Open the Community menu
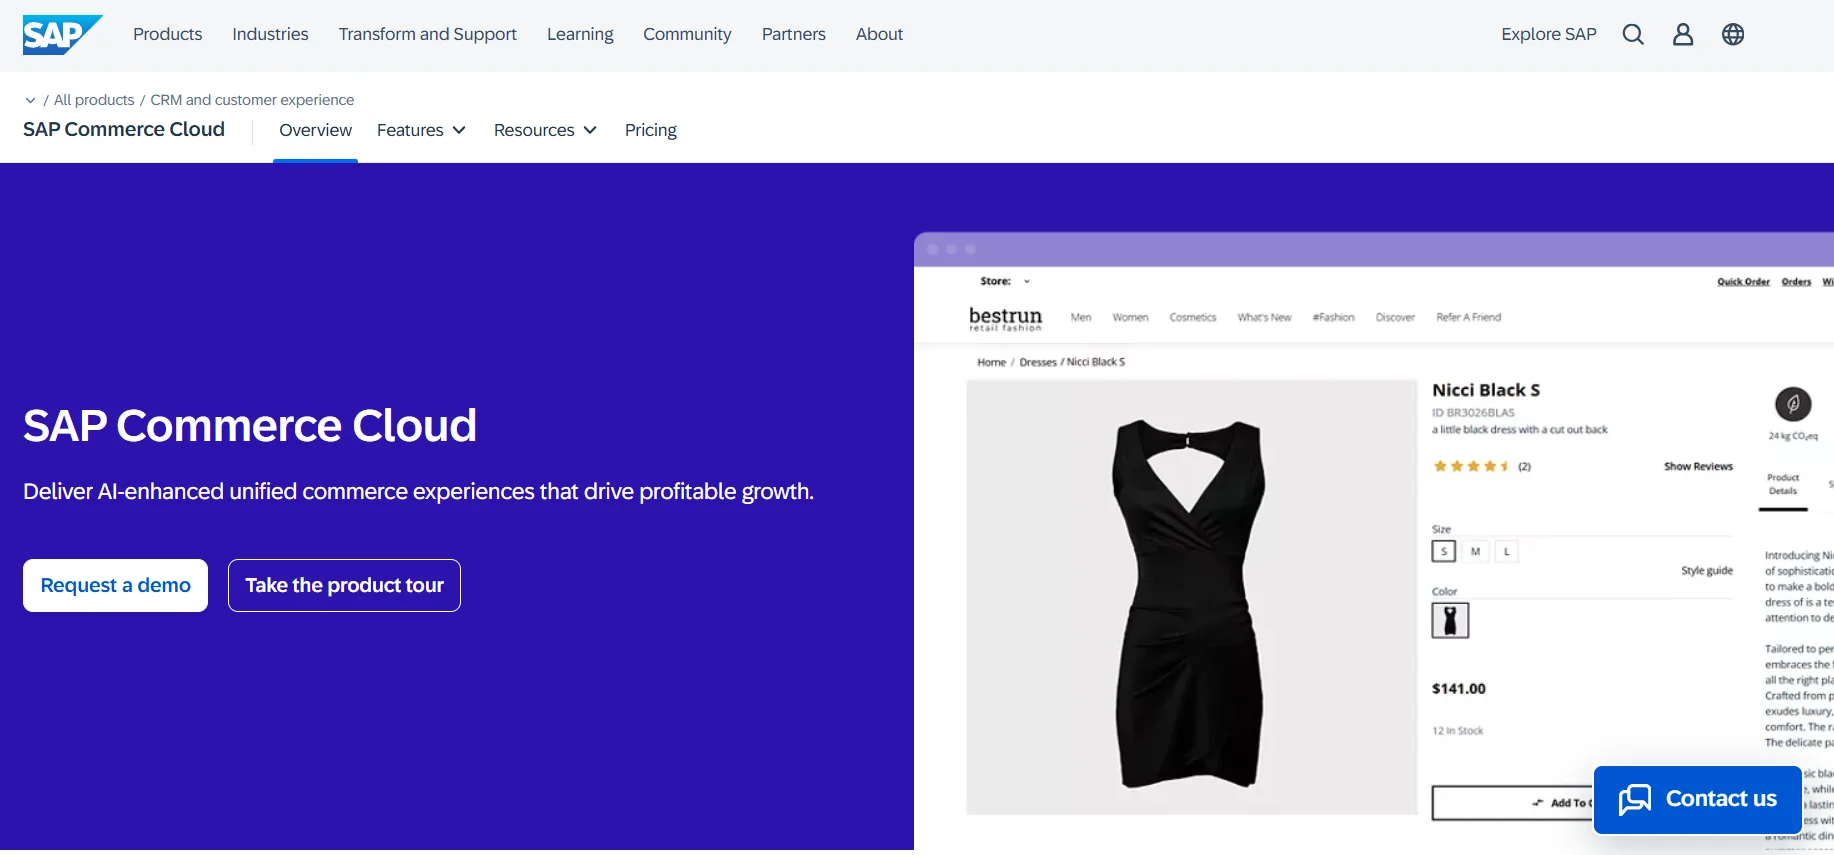 click(x=687, y=34)
